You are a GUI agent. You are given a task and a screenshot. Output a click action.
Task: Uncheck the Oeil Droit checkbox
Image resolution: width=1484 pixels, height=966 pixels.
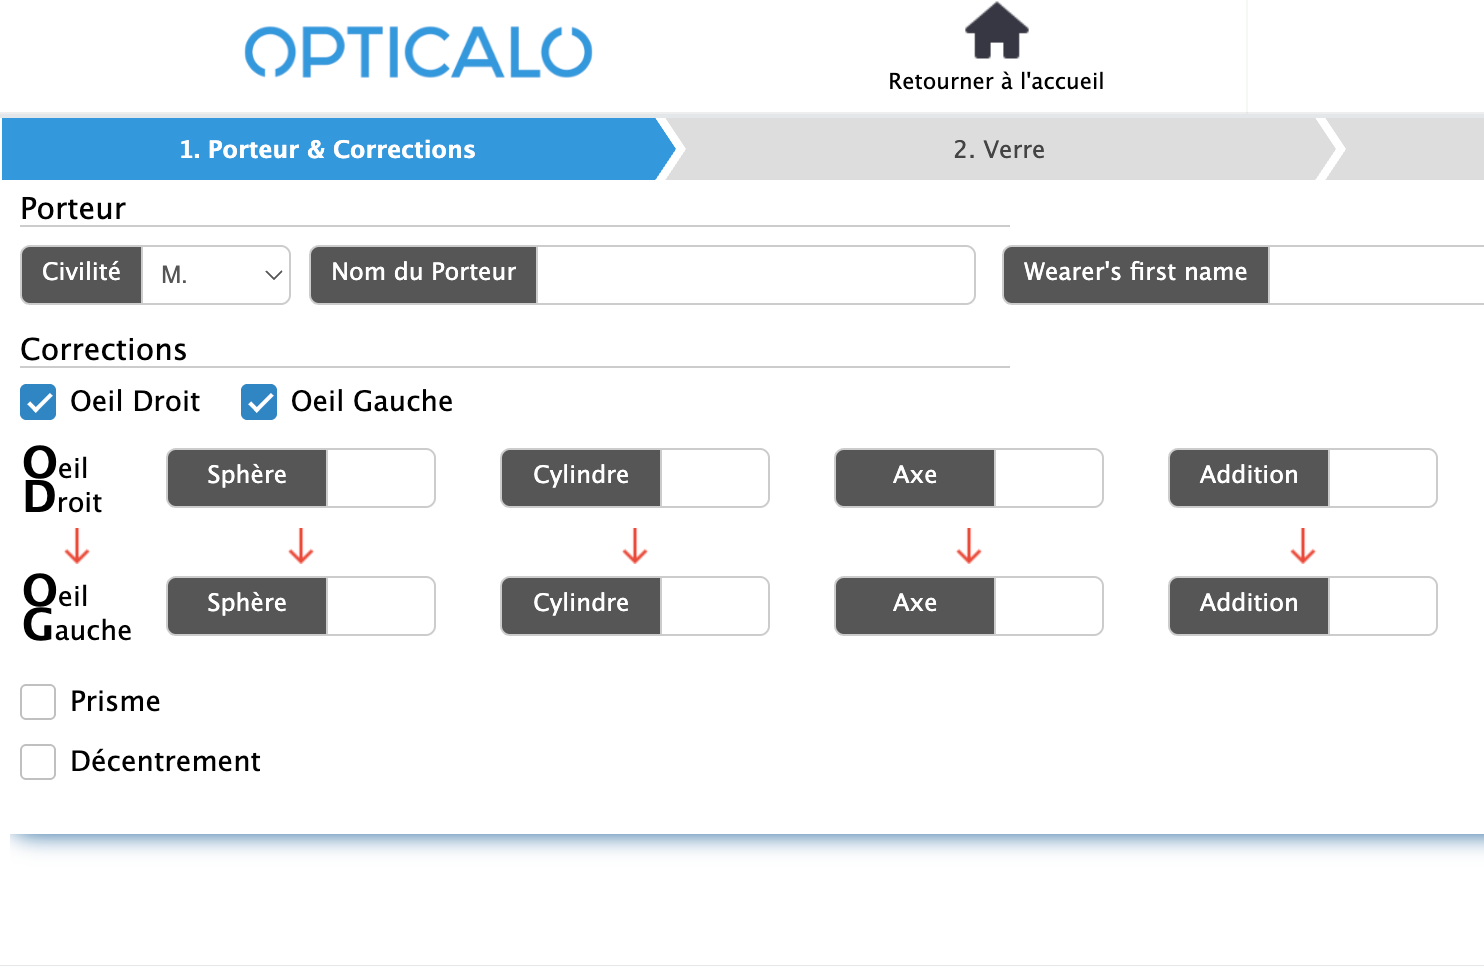coord(38,402)
